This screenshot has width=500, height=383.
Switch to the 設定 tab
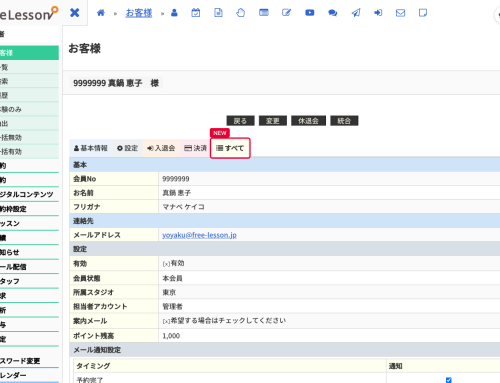pos(127,148)
